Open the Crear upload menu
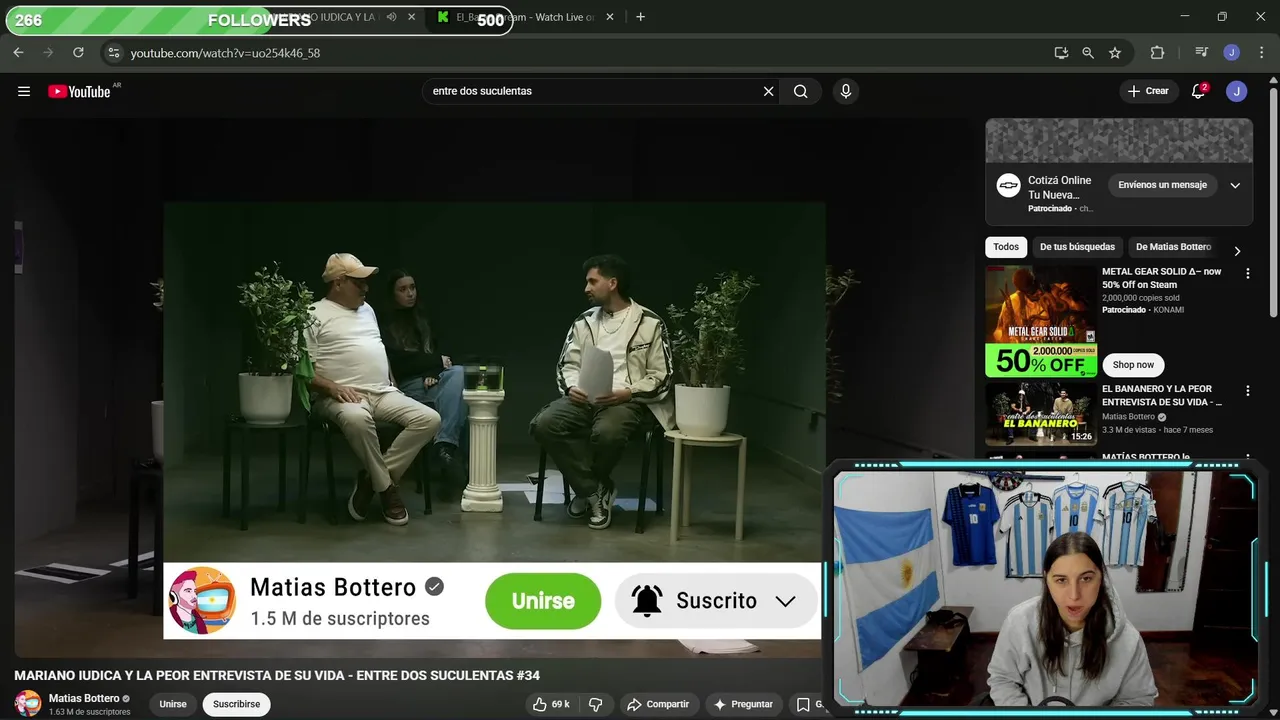This screenshot has height=720, width=1280. tap(1148, 91)
